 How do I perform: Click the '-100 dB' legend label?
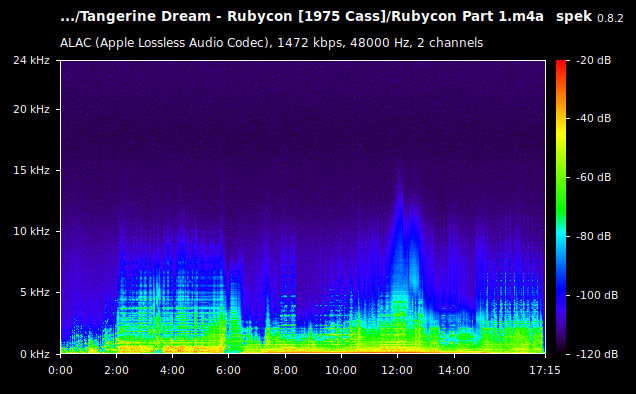(597, 295)
